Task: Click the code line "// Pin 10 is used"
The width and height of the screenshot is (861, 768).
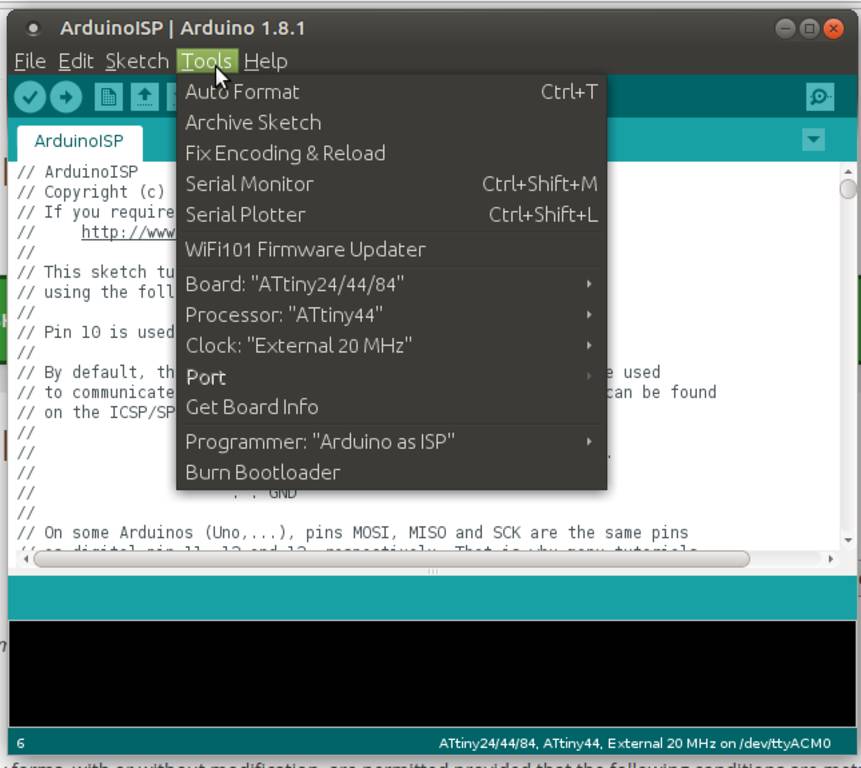Action: (x=96, y=332)
